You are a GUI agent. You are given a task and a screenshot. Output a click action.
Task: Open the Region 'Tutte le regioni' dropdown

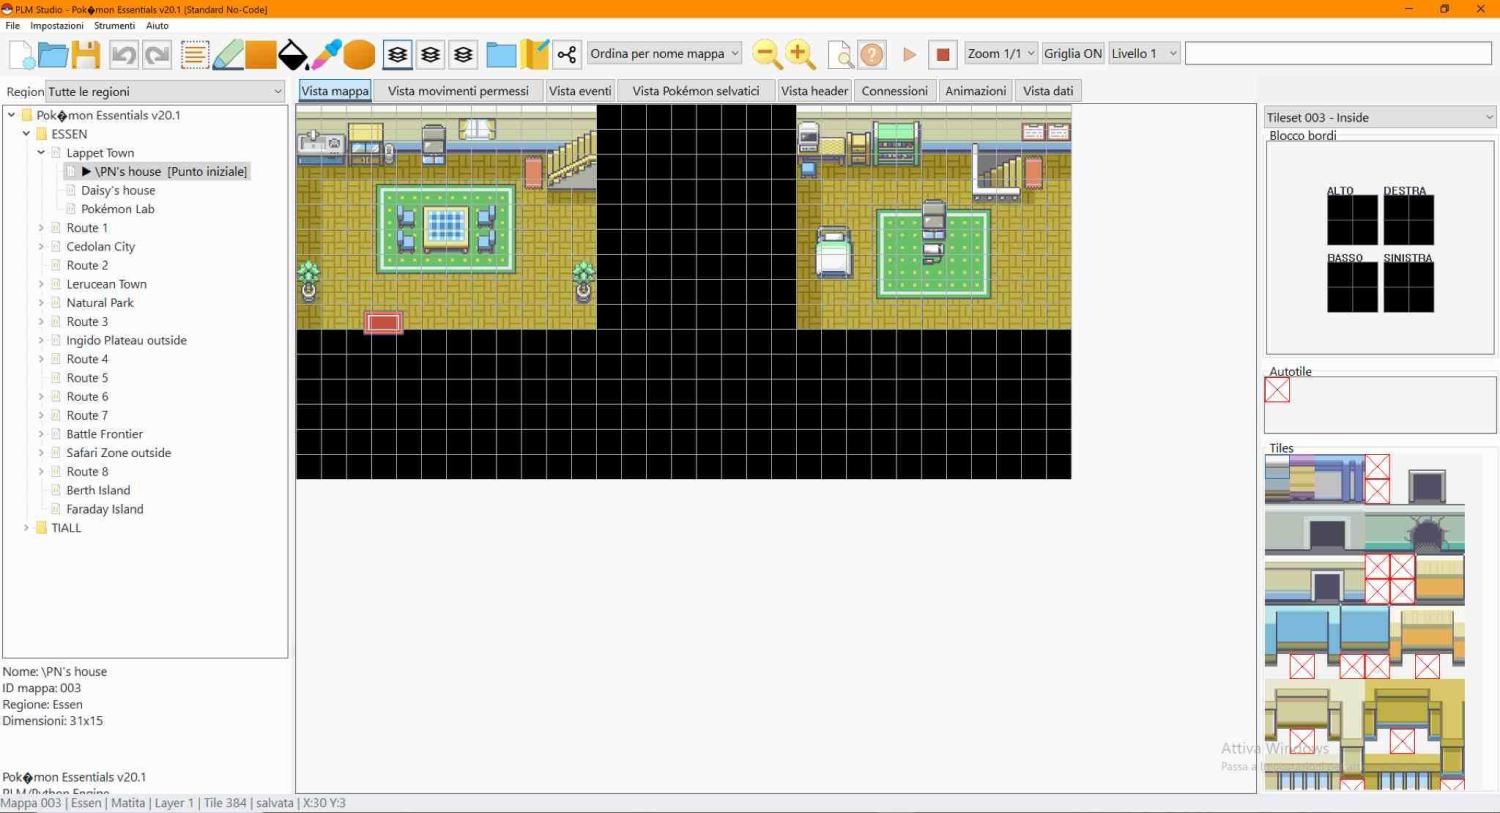pyautogui.click(x=166, y=91)
